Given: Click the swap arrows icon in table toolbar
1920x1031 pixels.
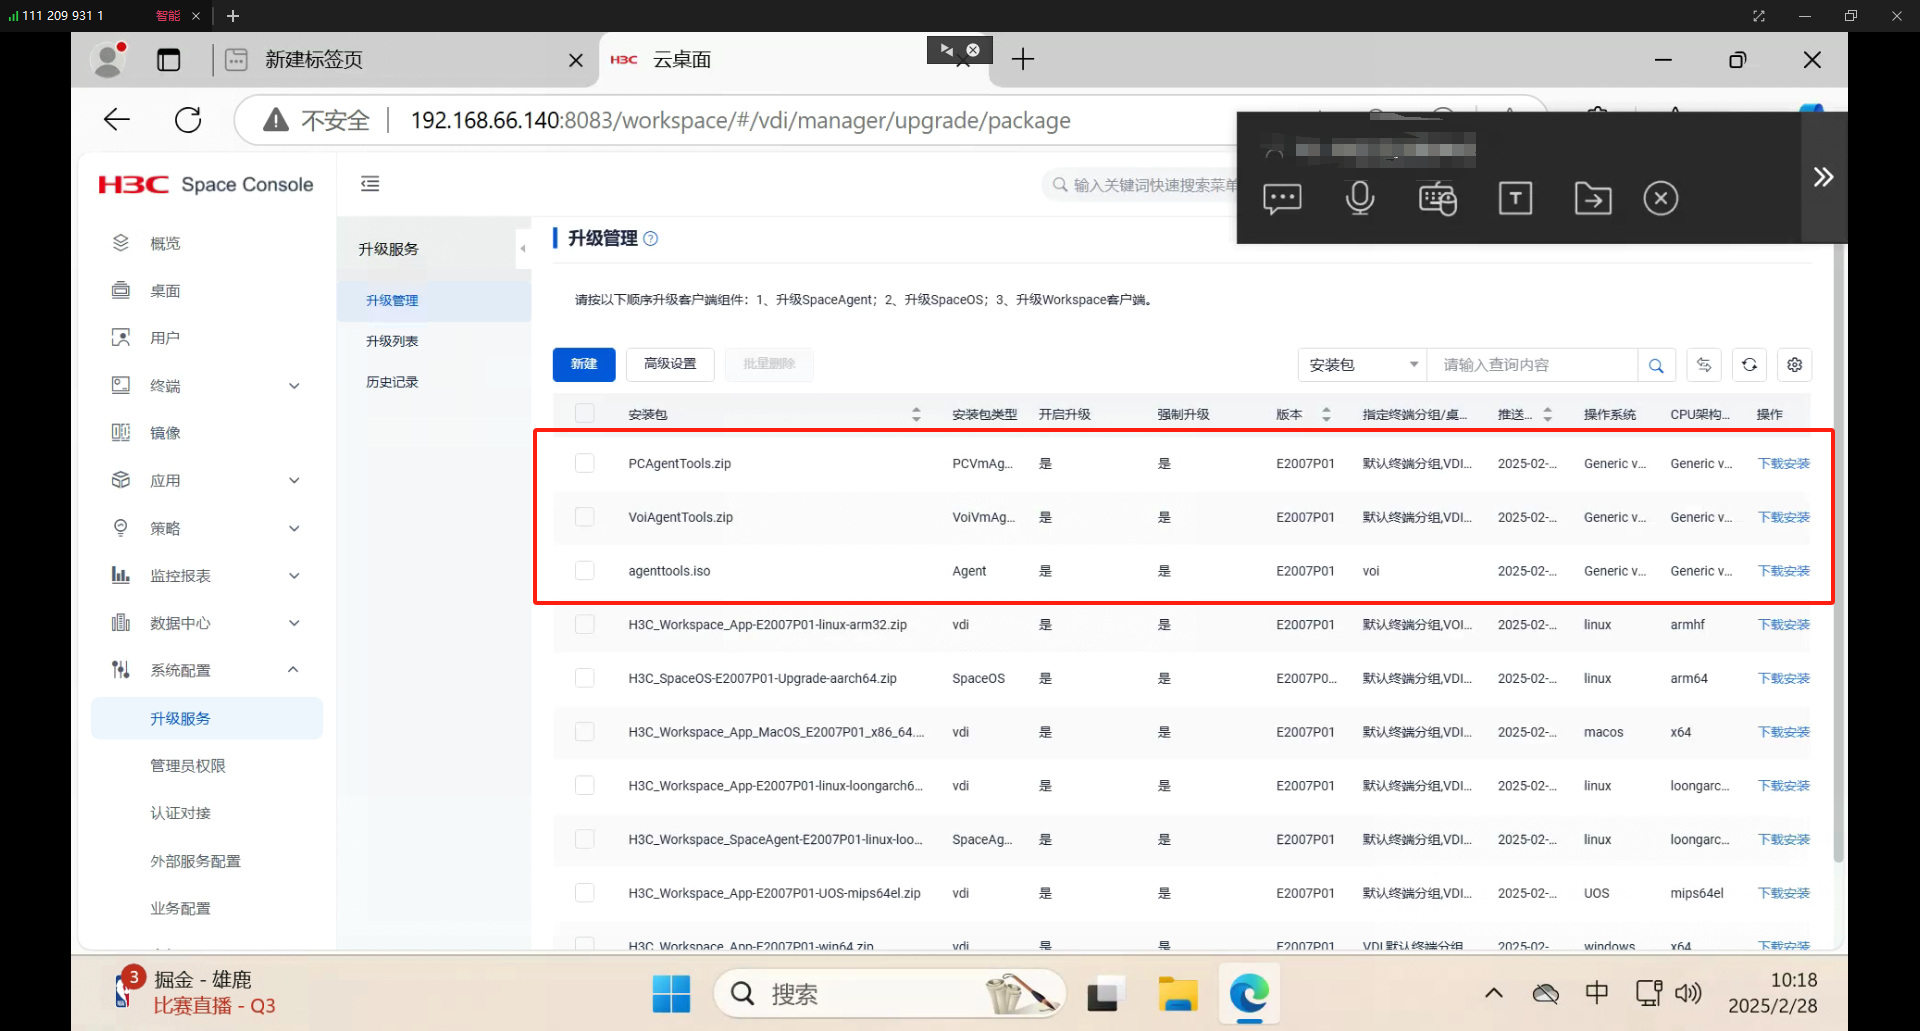Looking at the screenshot, I should (1704, 365).
